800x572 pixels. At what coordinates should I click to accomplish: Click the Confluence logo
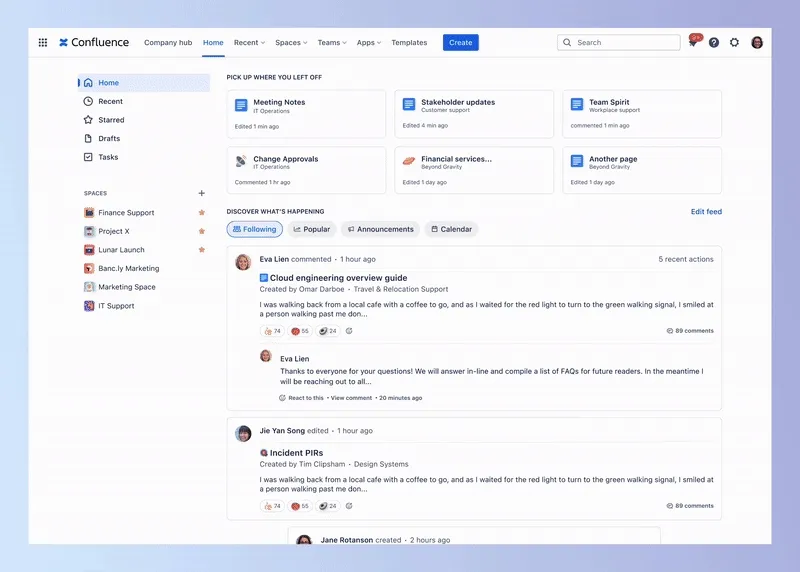94,42
